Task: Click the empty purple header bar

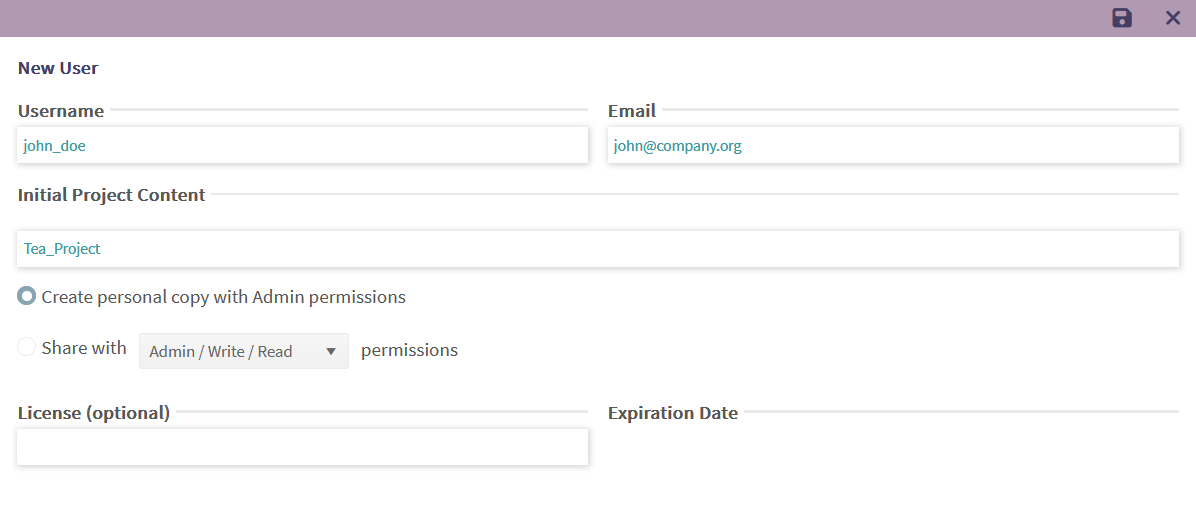Action: pyautogui.click(x=550, y=18)
